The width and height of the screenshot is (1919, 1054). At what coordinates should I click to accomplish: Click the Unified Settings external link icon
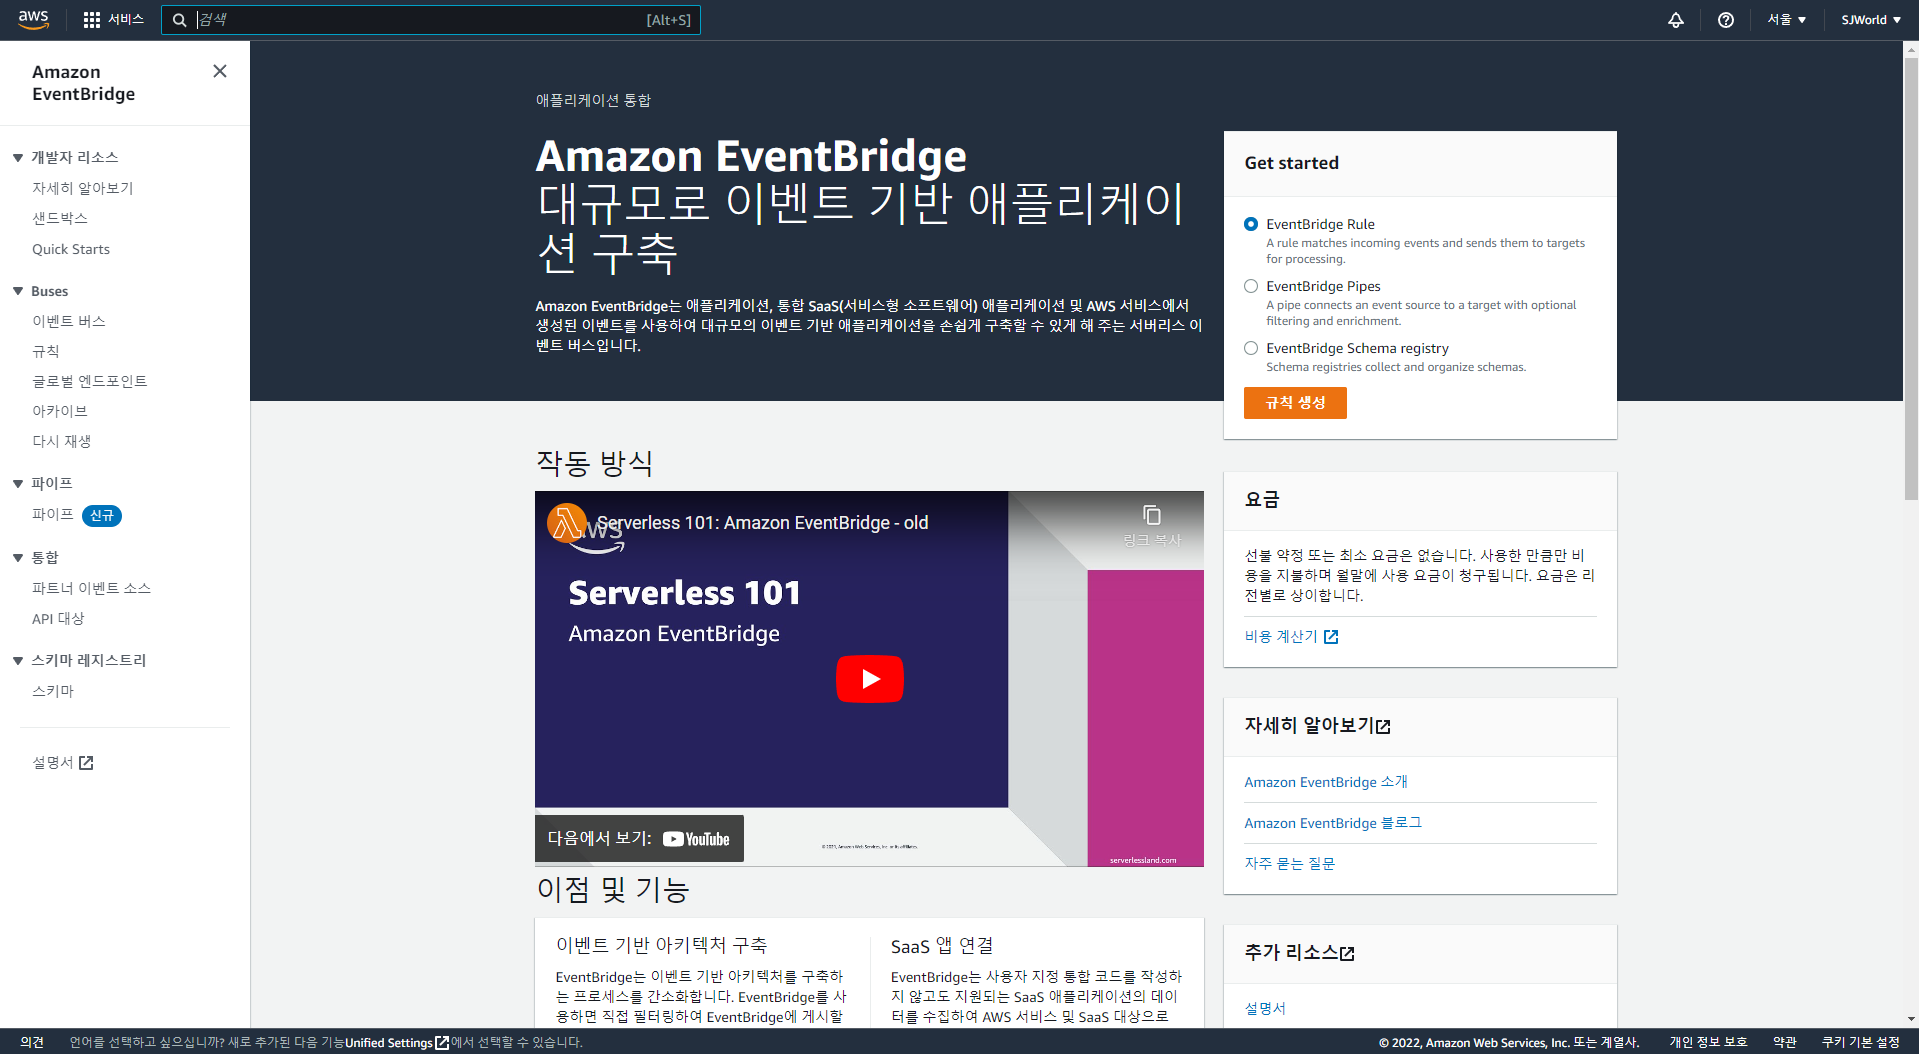442,1043
